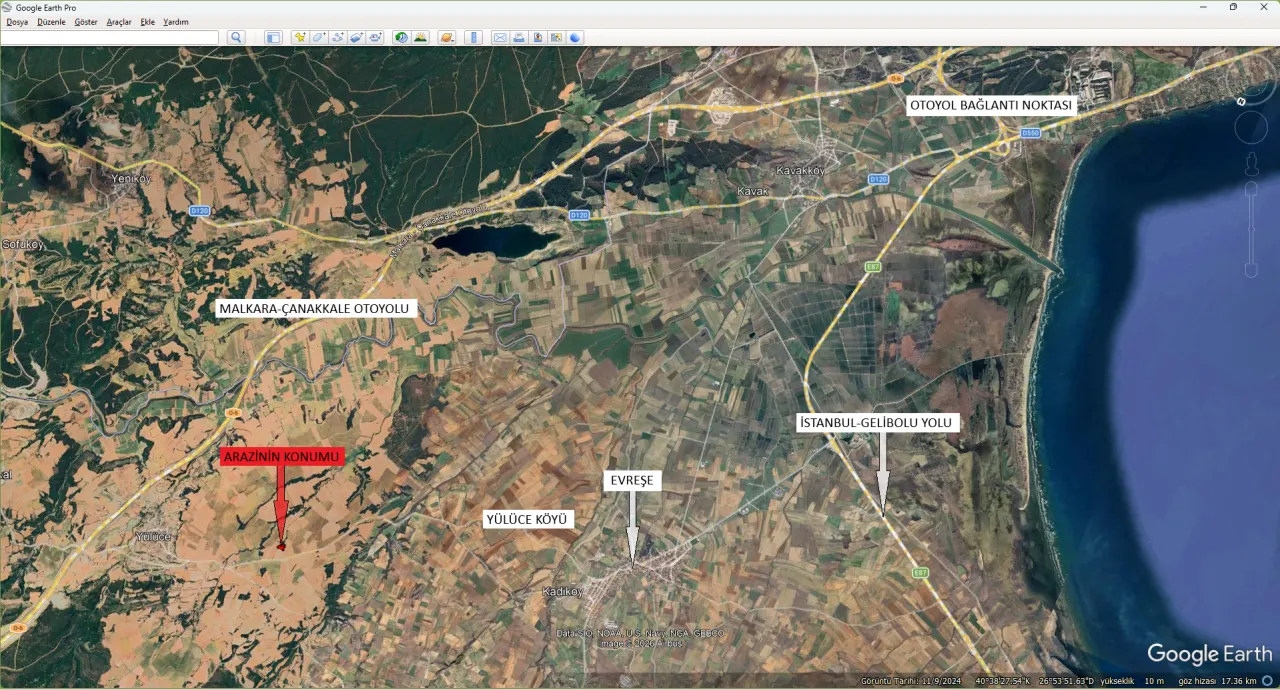Click the search magnifier button
Image resolution: width=1280 pixels, height=690 pixels.
[x=236, y=37]
